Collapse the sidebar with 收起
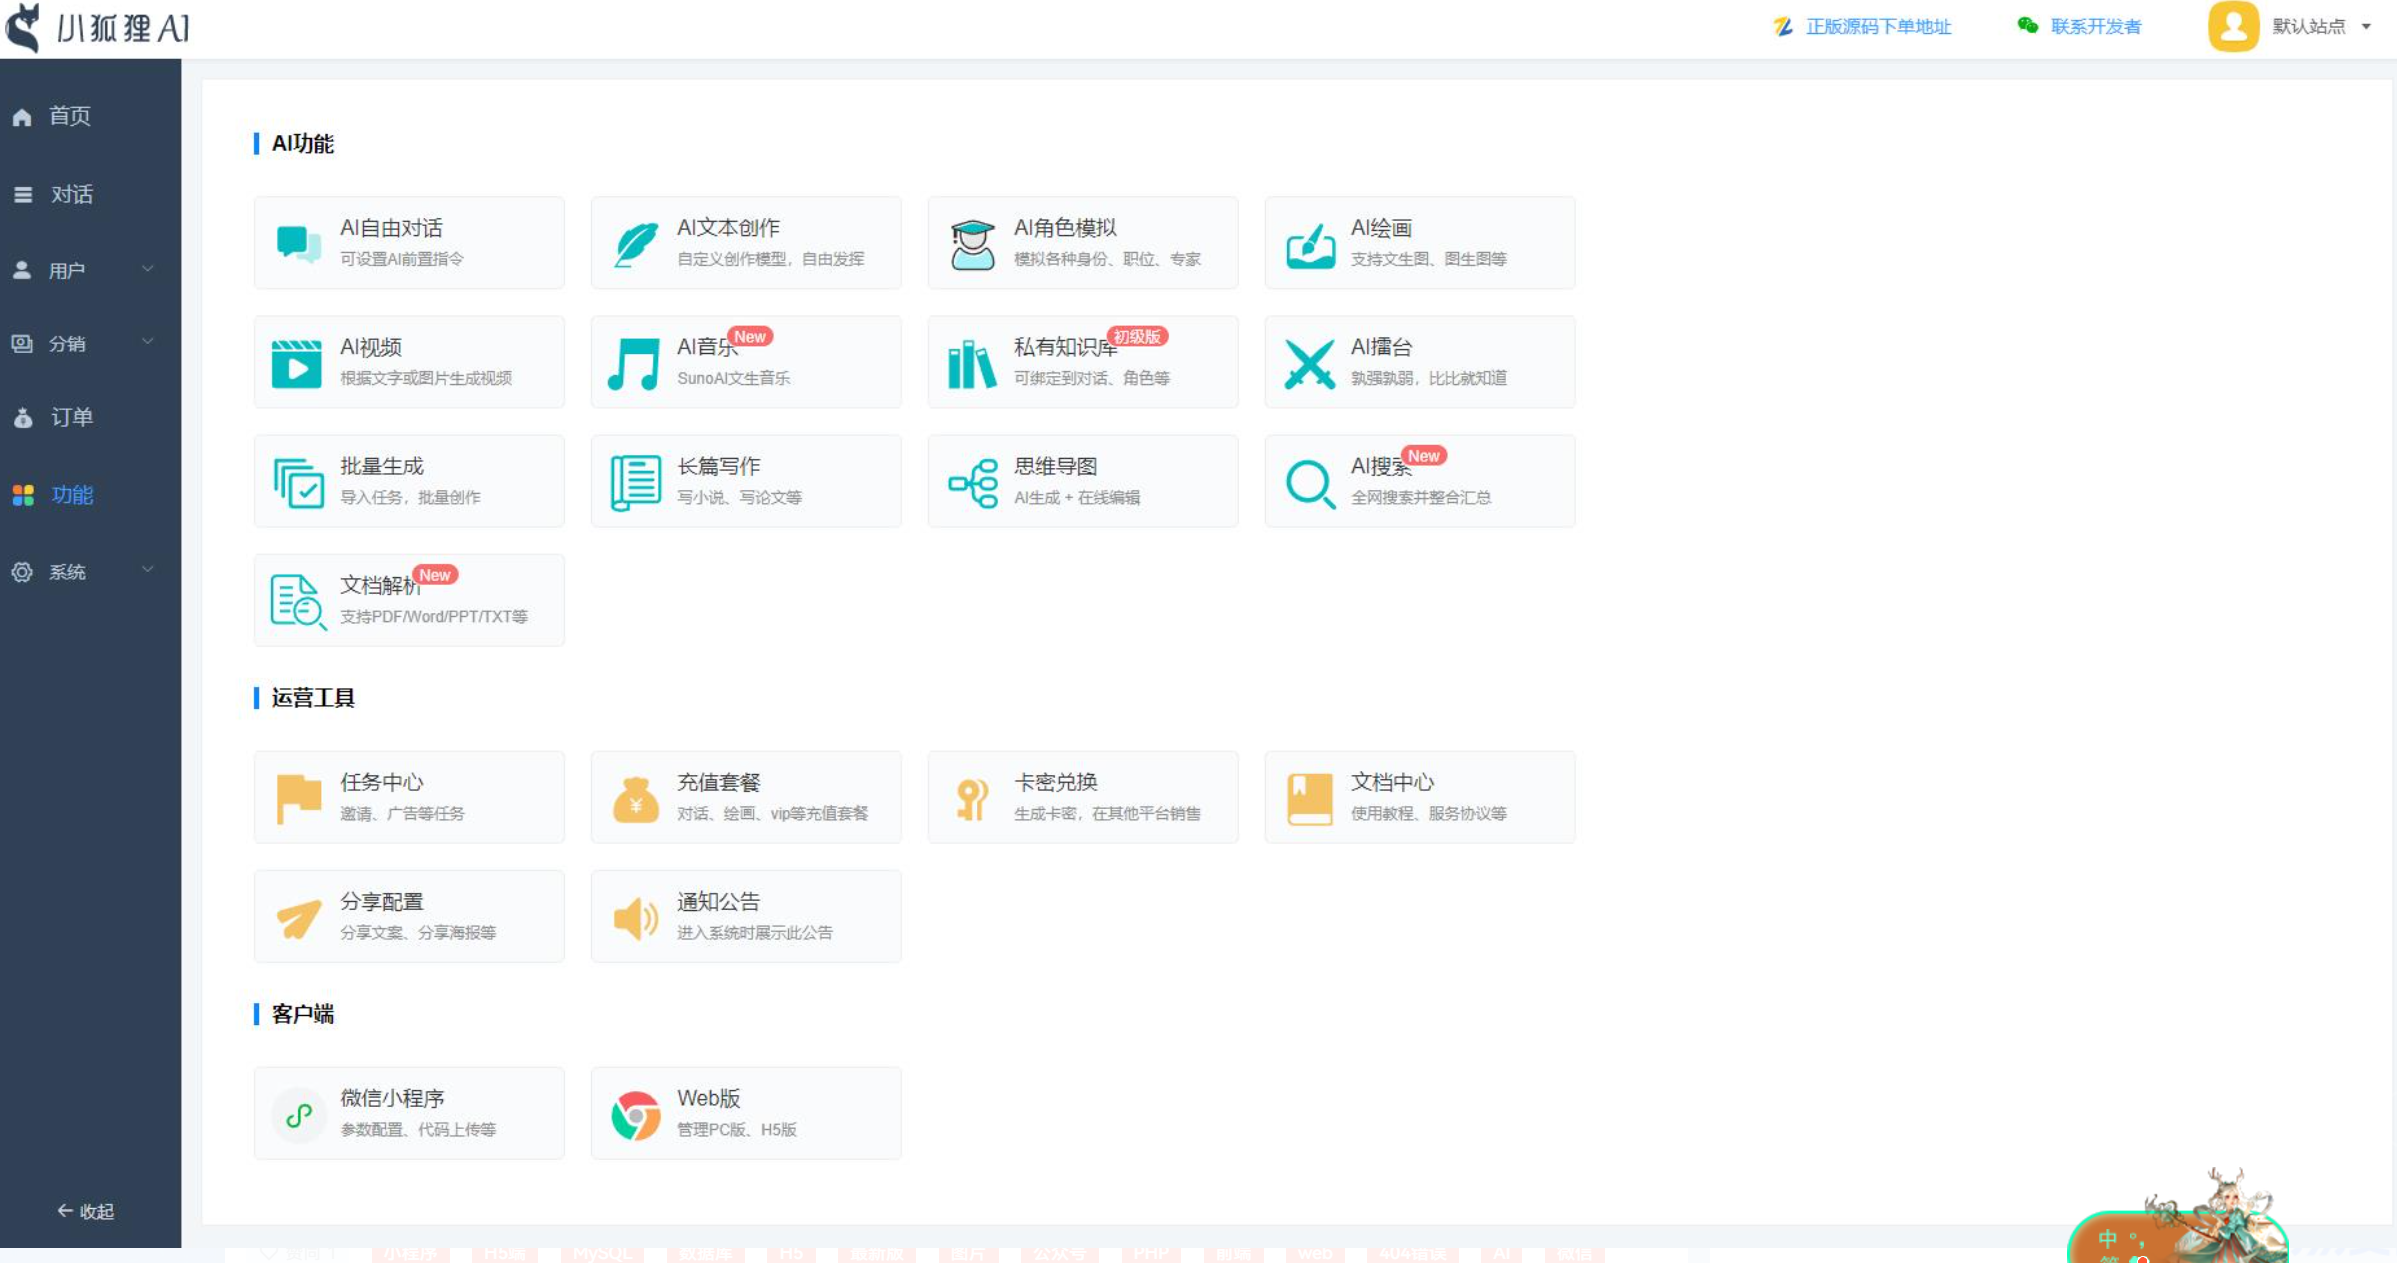Screen dimensions: 2397x1263 click(x=86, y=1211)
